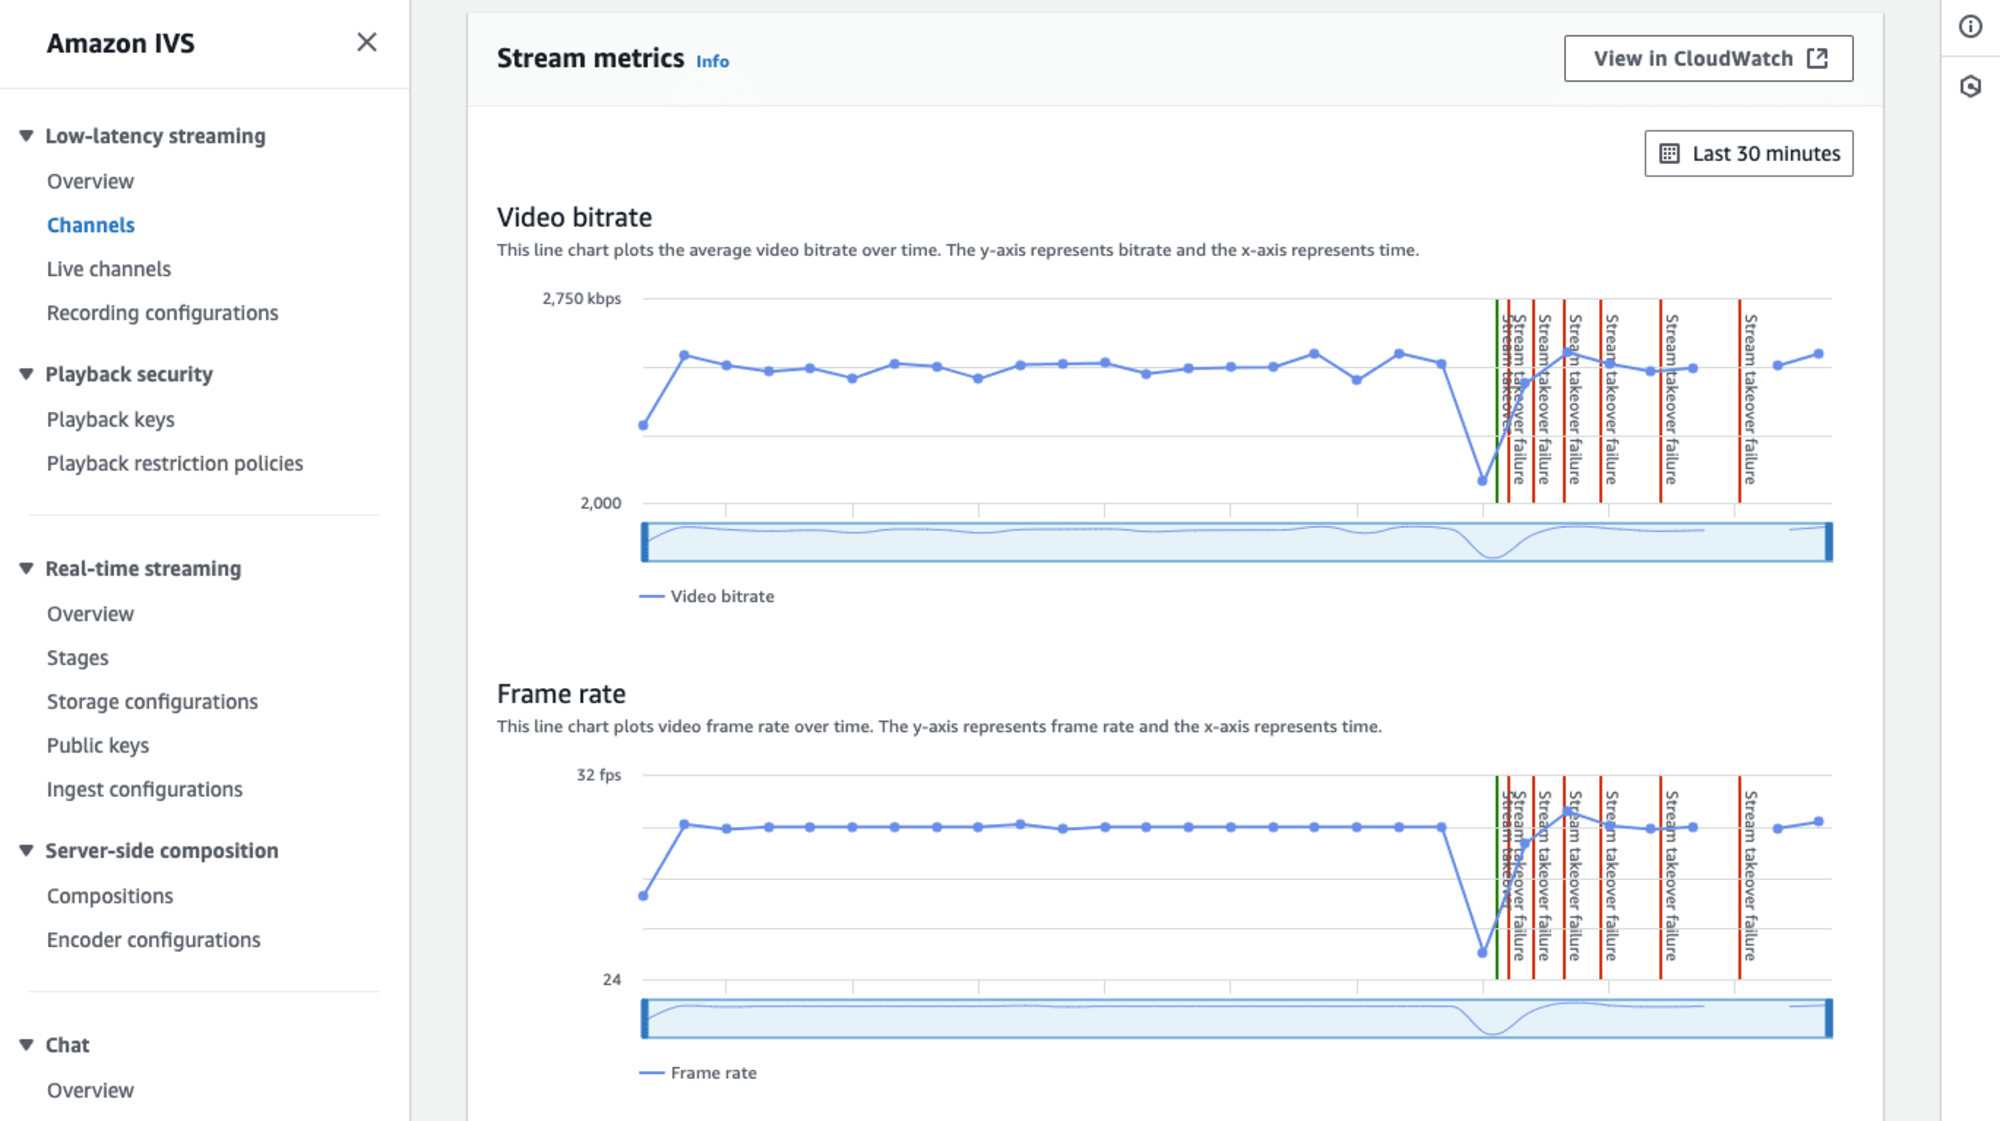Viewport: 2000px width, 1121px height.
Task: Click the Frame rate overview minimap area
Action: click(x=1237, y=1018)
